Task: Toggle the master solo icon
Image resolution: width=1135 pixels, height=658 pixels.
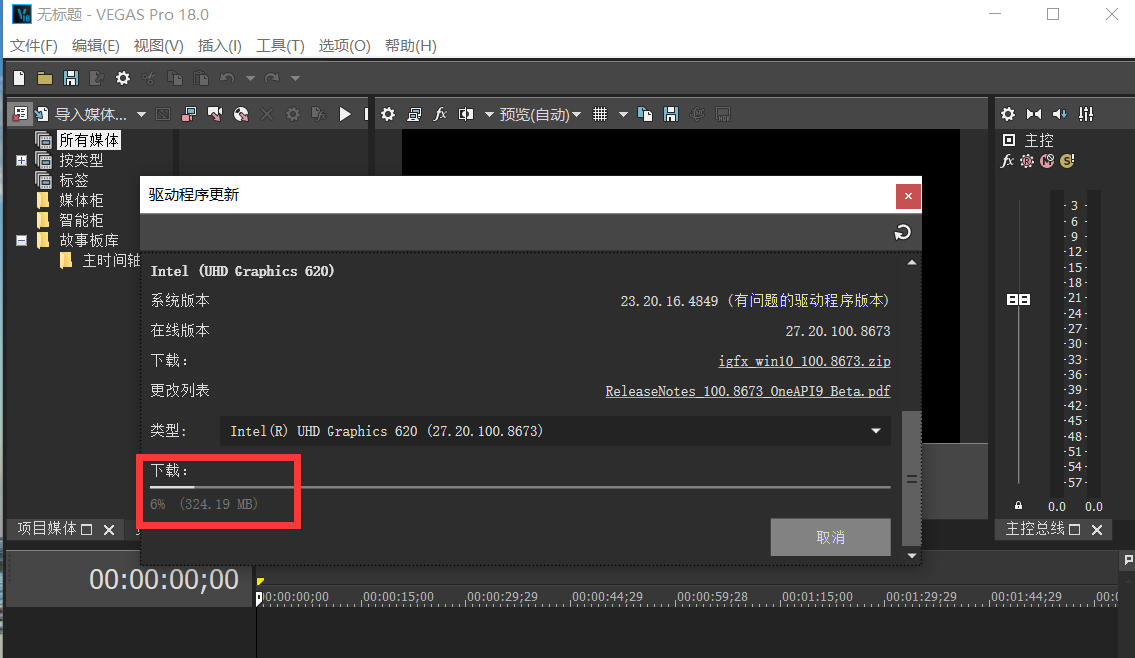Action: coord(1067,161)
